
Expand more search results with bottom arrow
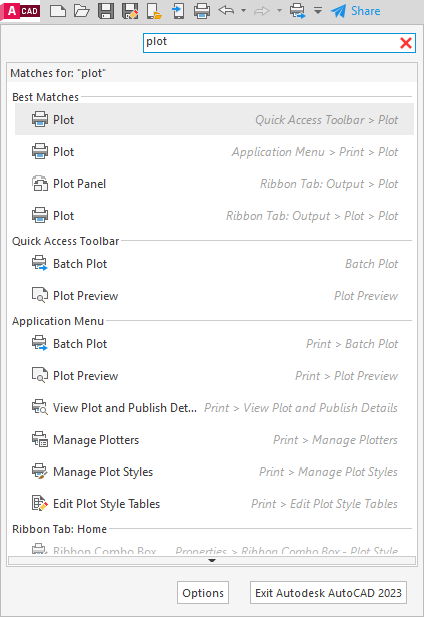(212, 560)
